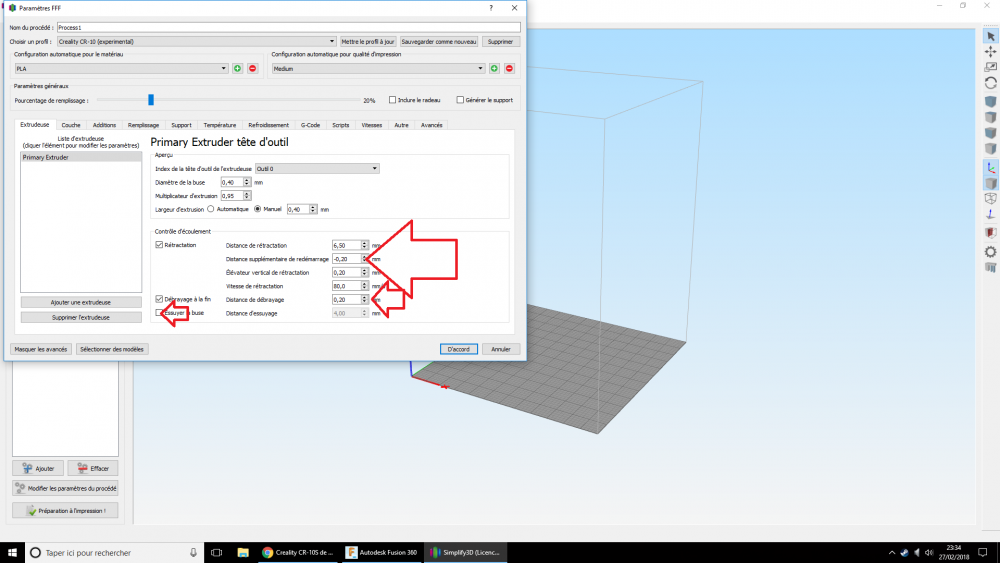Switch to Autodesk Fusion 360 in taskbar

[x=381, y=552]
